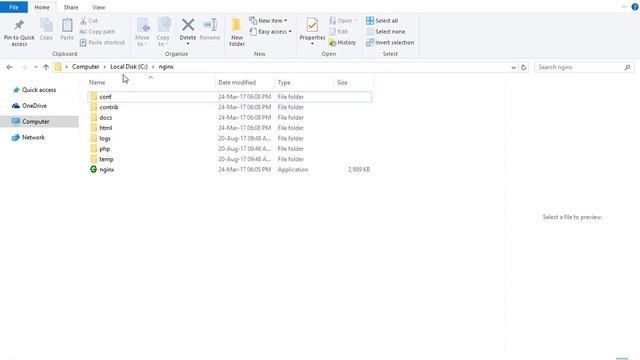640x360 pixels.
Task: Select the logs folder
Action: tap(230, 138)
